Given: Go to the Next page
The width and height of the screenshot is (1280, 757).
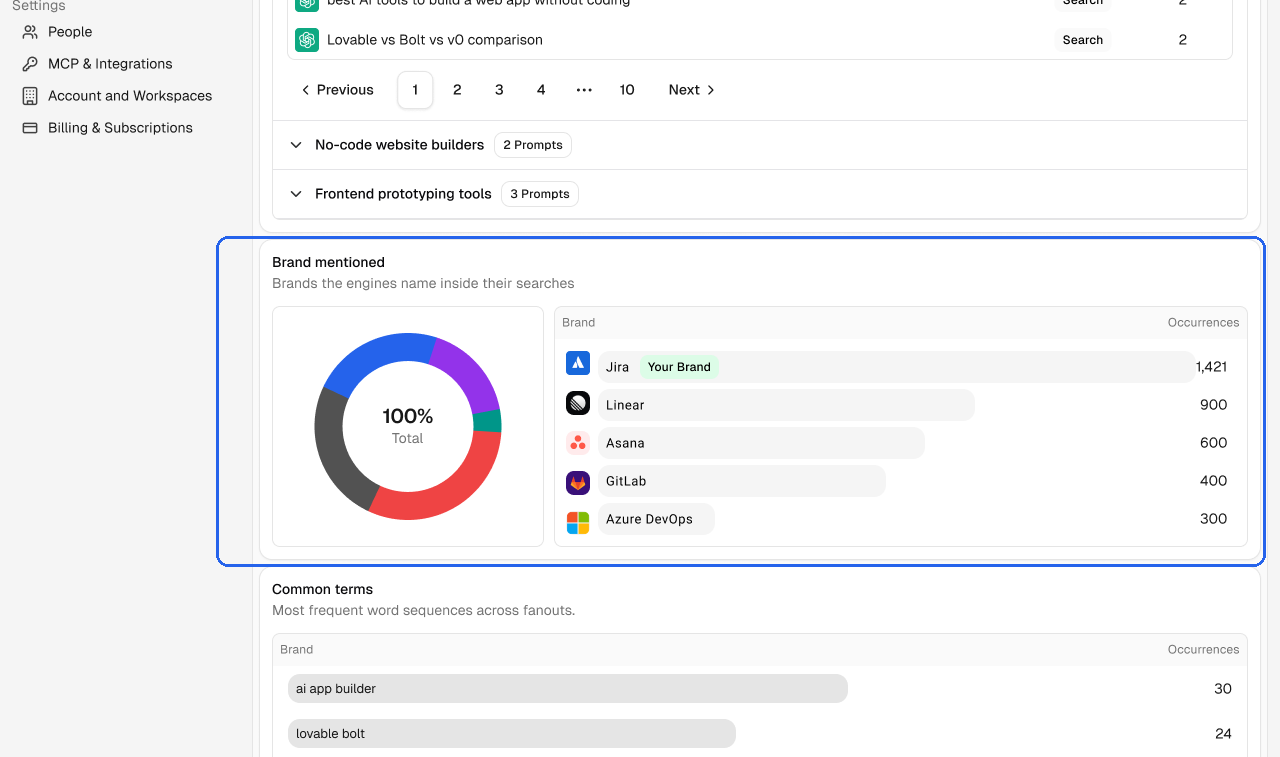Looking at the screenshot, I should point(692,90).
